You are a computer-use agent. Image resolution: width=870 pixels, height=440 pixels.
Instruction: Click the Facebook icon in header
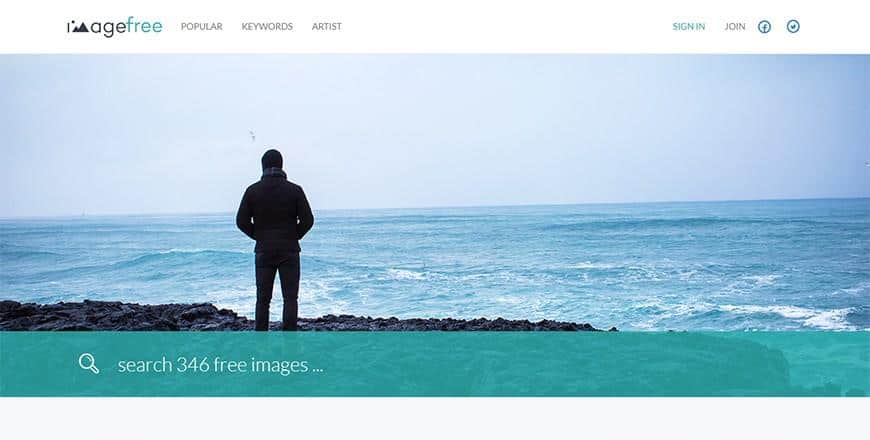click(x=764, y=27)
